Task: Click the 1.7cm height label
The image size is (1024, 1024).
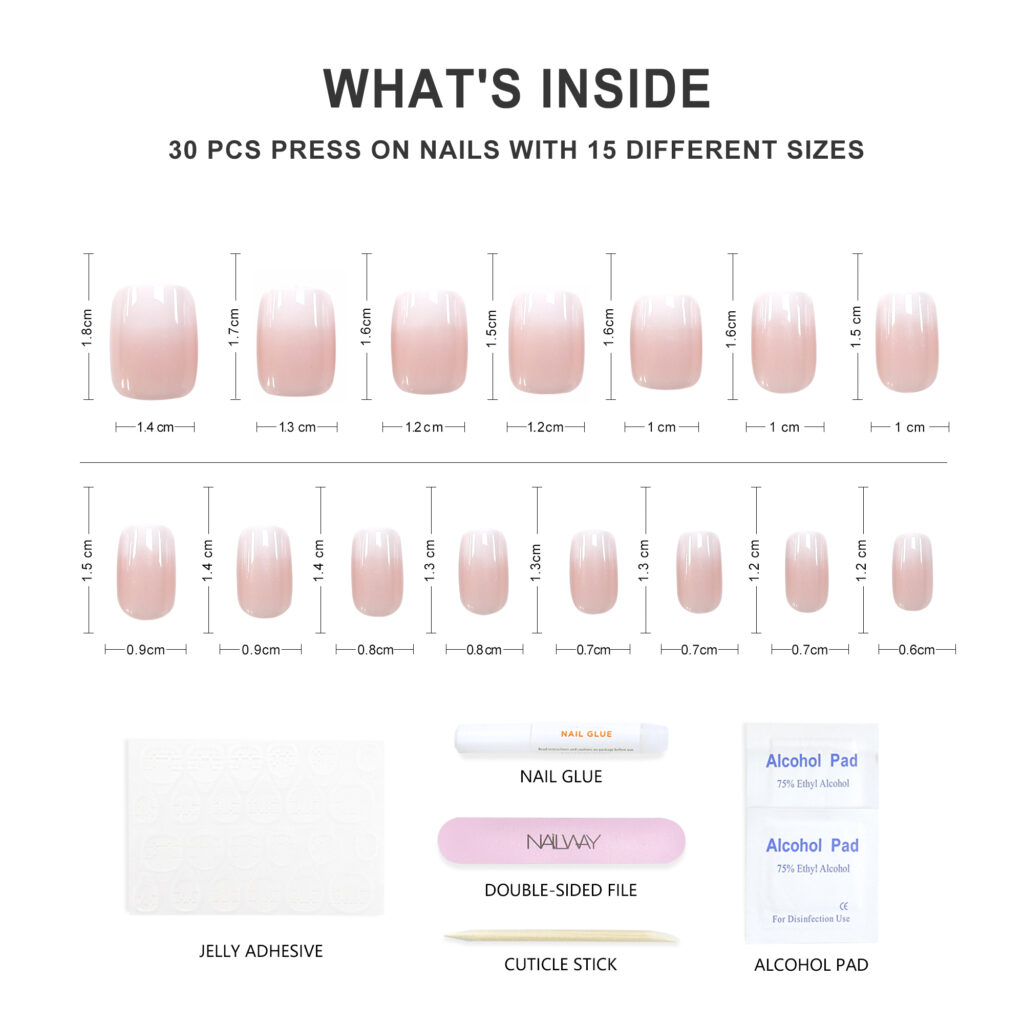Action: click(234, 326)
